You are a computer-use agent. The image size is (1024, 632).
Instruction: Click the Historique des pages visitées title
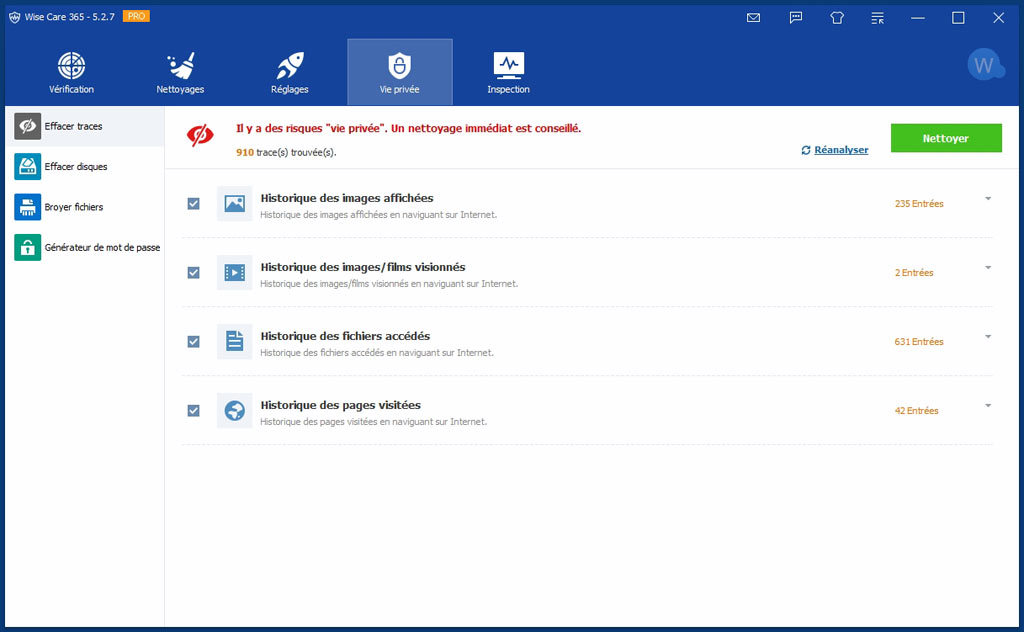340,405
